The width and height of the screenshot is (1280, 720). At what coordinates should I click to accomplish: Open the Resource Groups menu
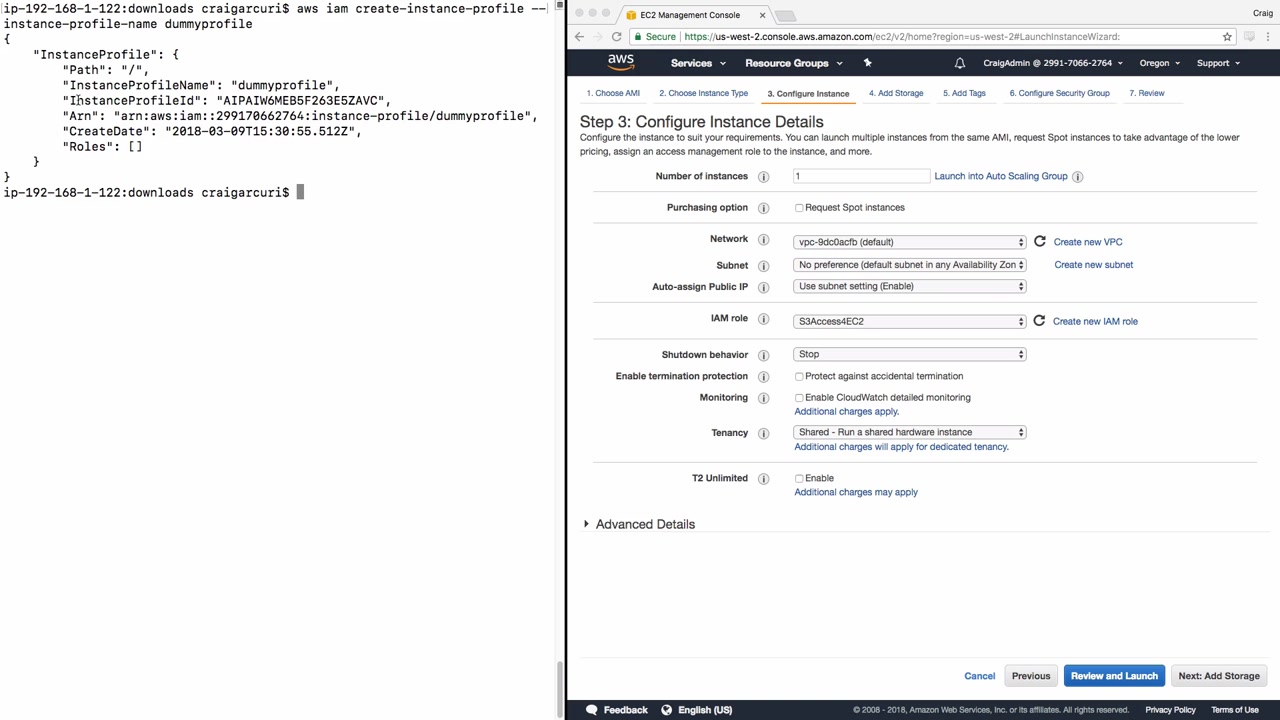pos(794,63)
